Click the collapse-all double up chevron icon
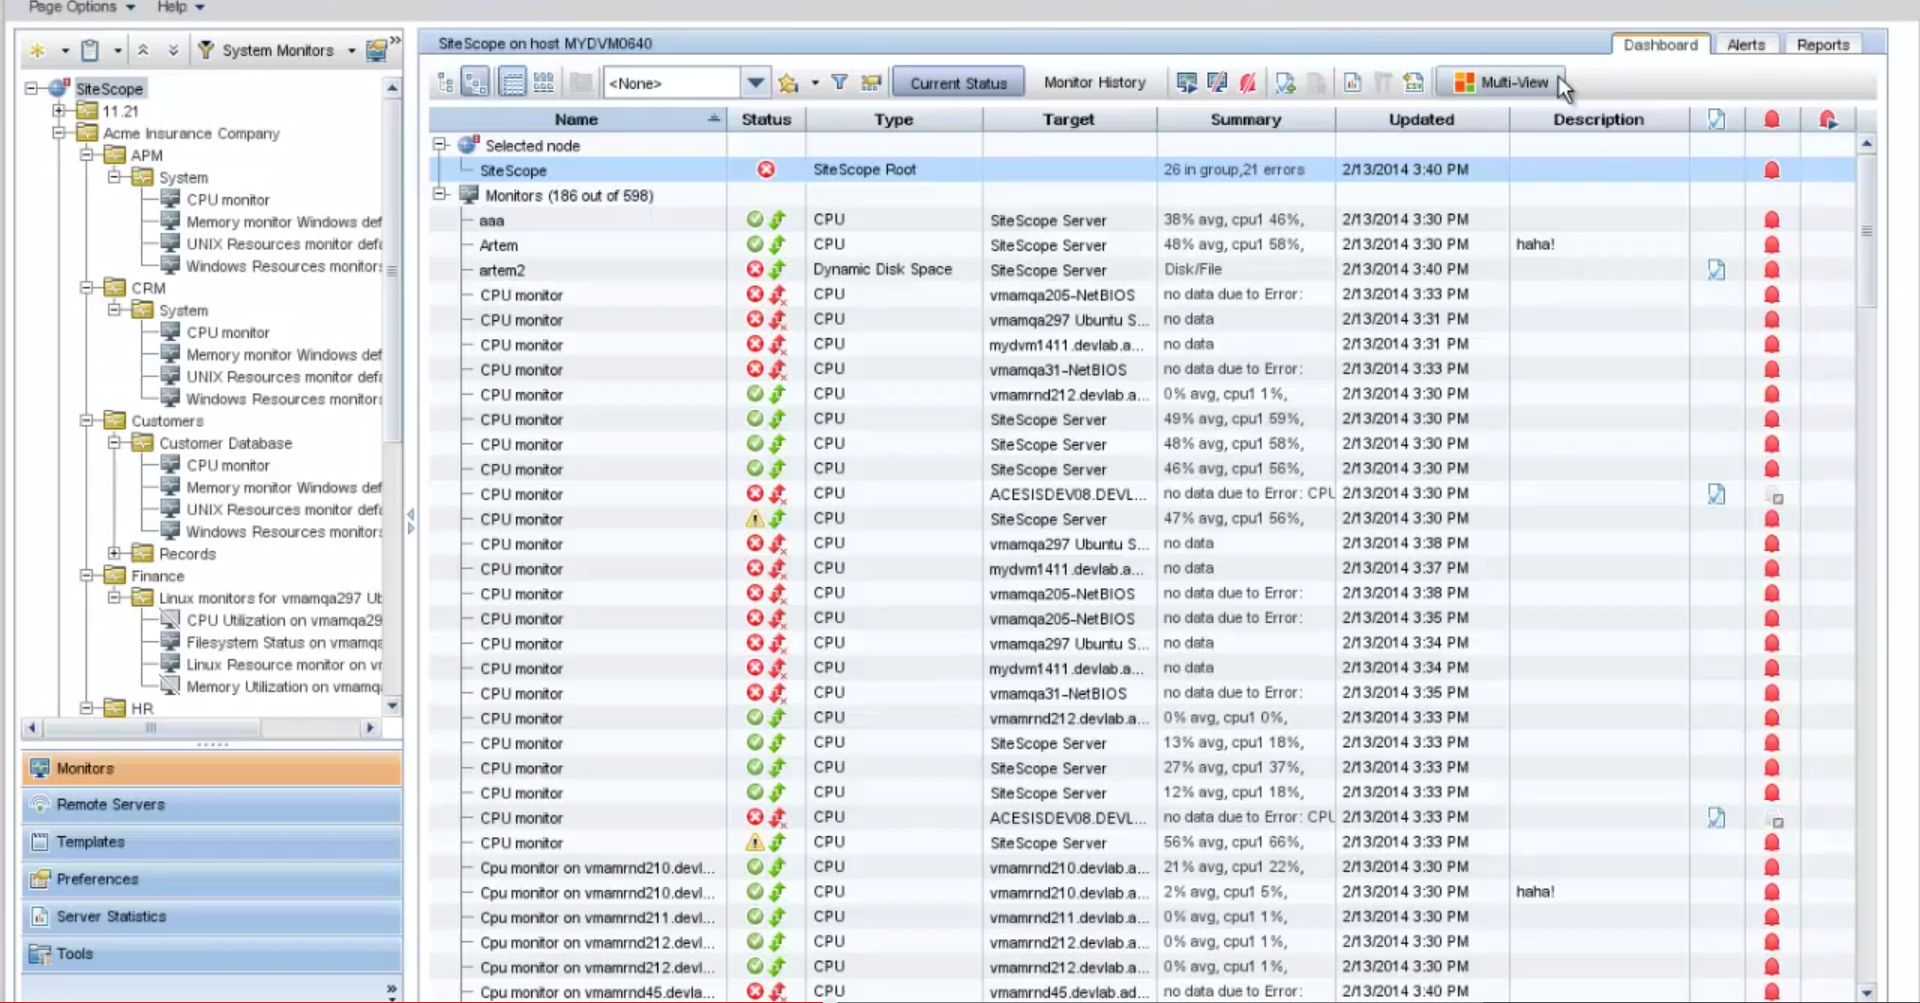Screen dimensions: 1920x1003 143,50
